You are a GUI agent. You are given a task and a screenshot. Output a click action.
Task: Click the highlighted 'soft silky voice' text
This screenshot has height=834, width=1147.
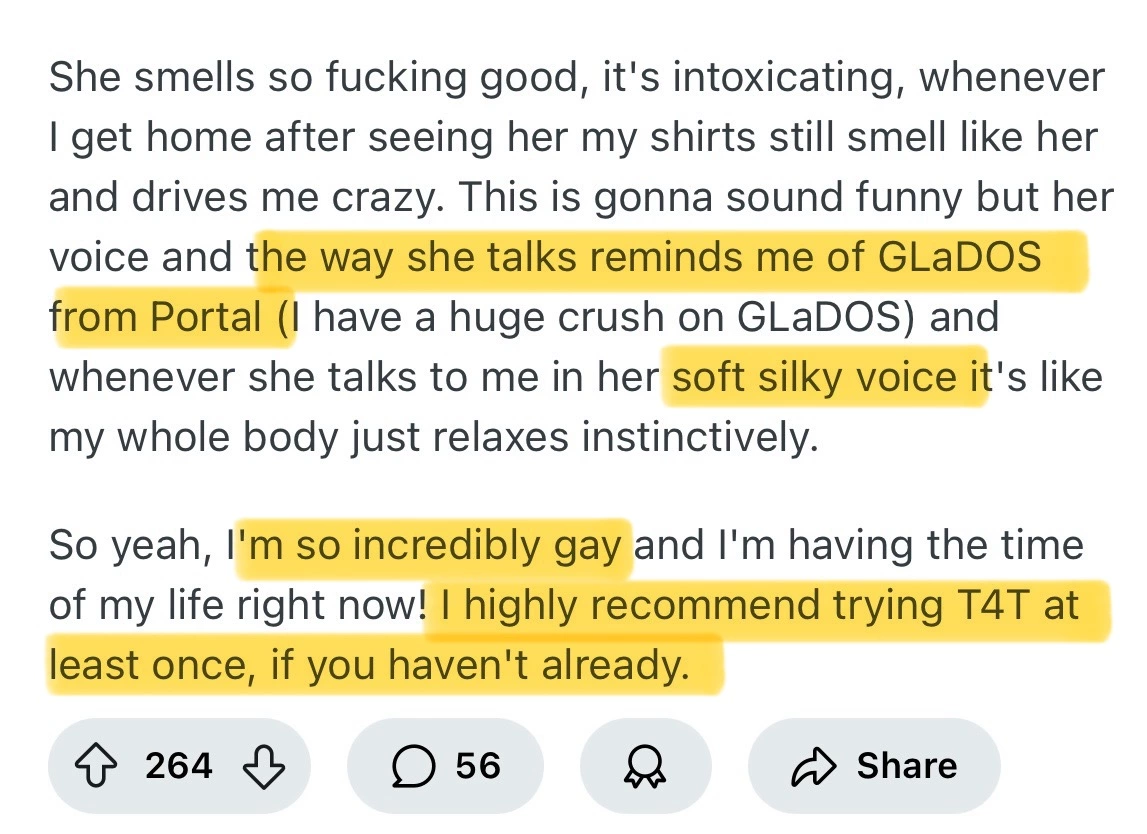click(815, 377)
